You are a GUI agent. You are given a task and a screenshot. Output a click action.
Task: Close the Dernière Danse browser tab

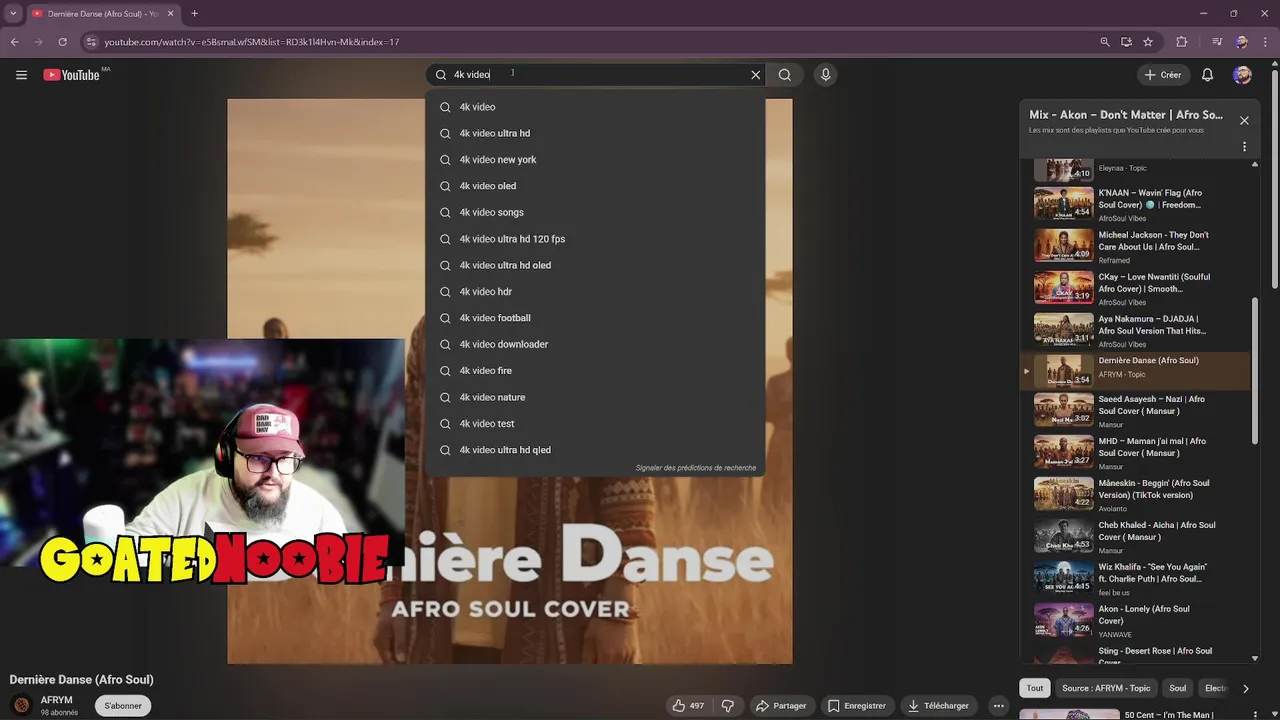pos(171,14)
